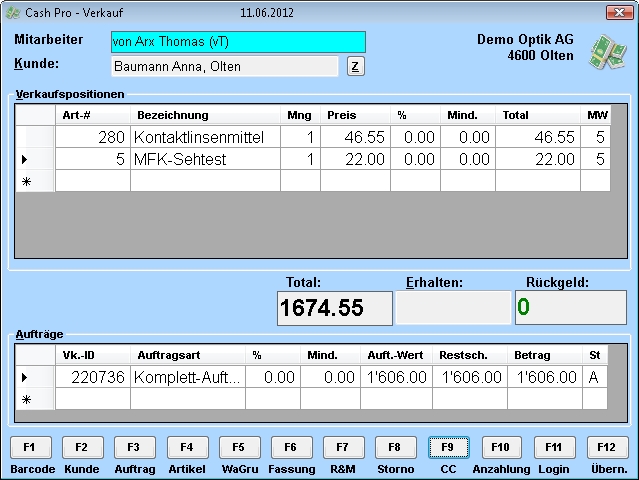Click the Bezeichnung column header
639x480 pixels.
click(x=205, y=115)
